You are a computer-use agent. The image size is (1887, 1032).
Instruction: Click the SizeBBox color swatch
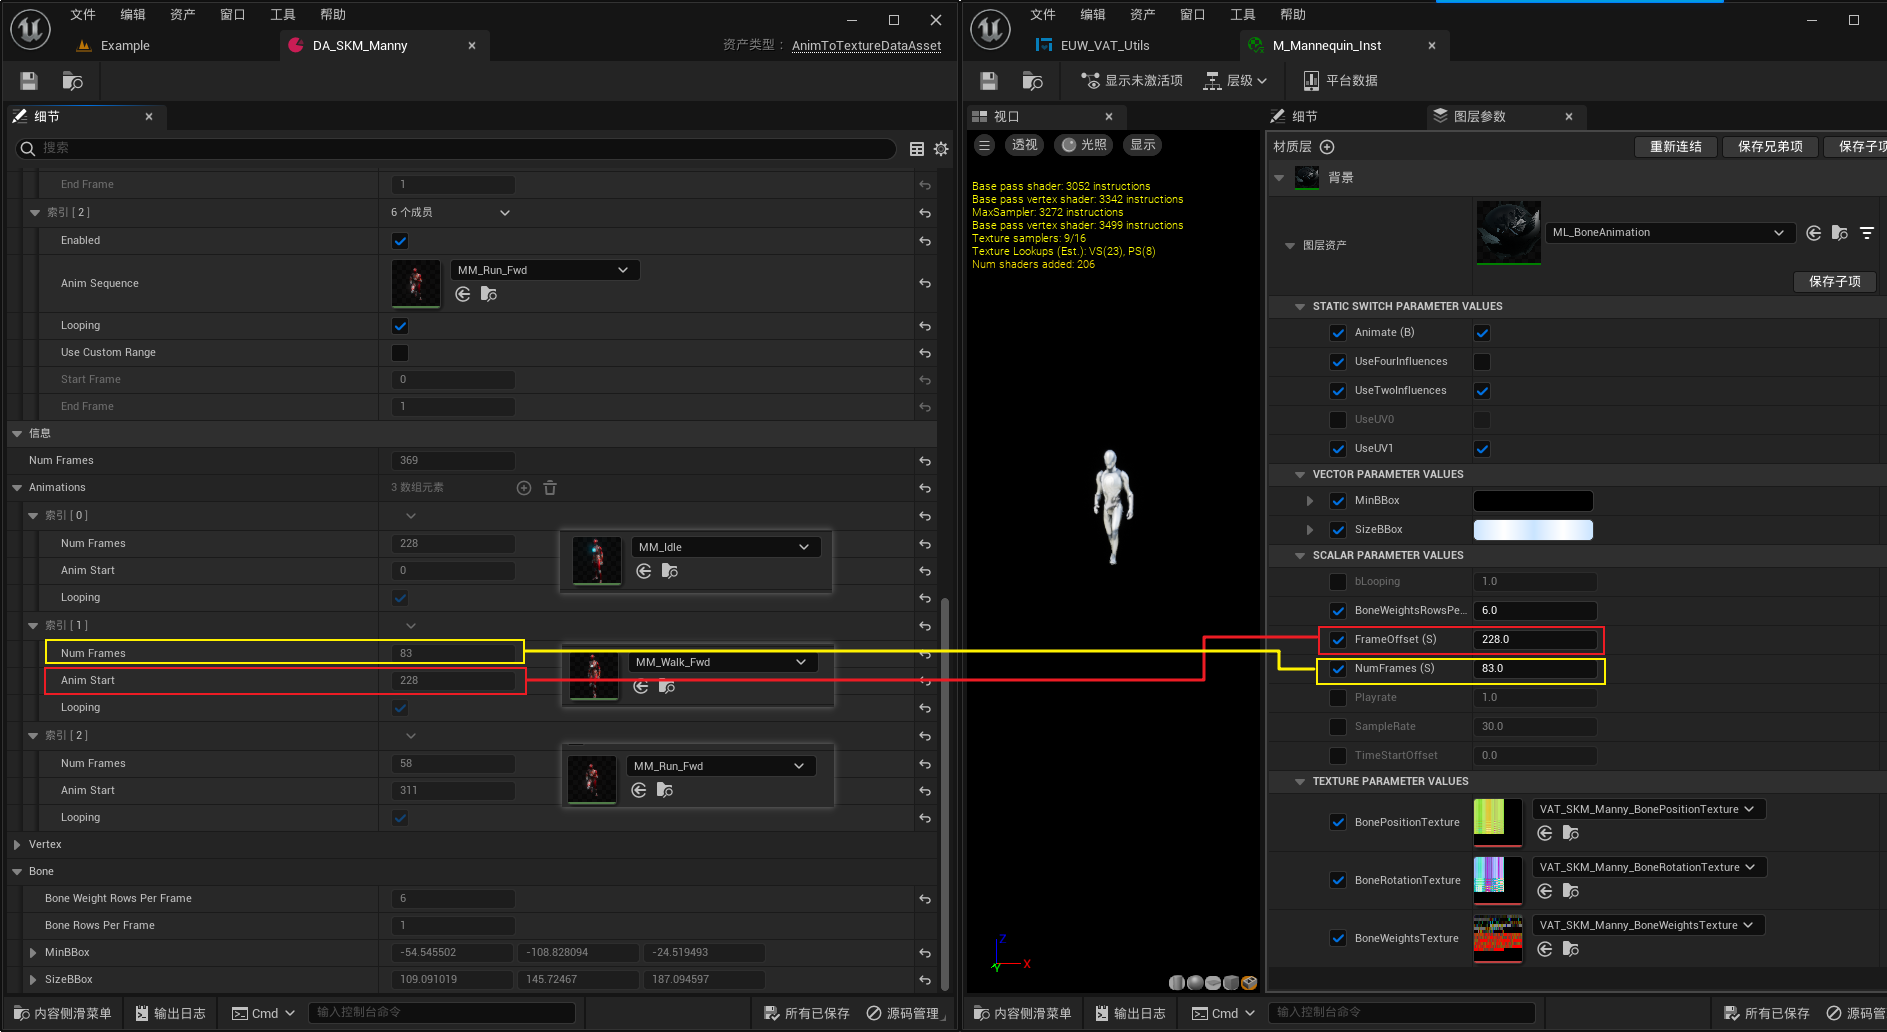(1533, 530)
